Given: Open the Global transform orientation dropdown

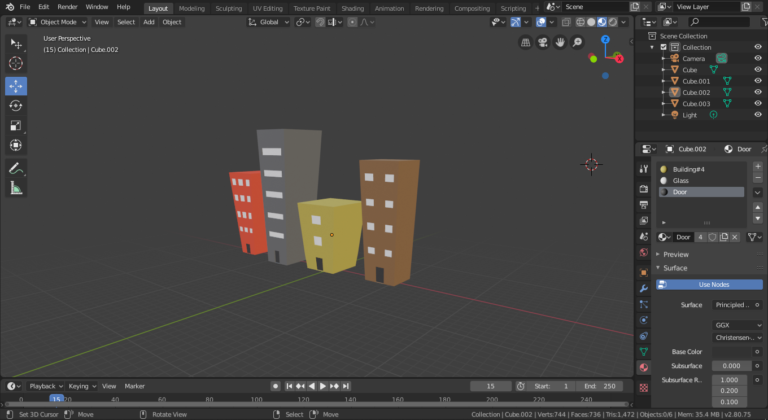Looking at the screenshot, I should click(x=270, y=22).
